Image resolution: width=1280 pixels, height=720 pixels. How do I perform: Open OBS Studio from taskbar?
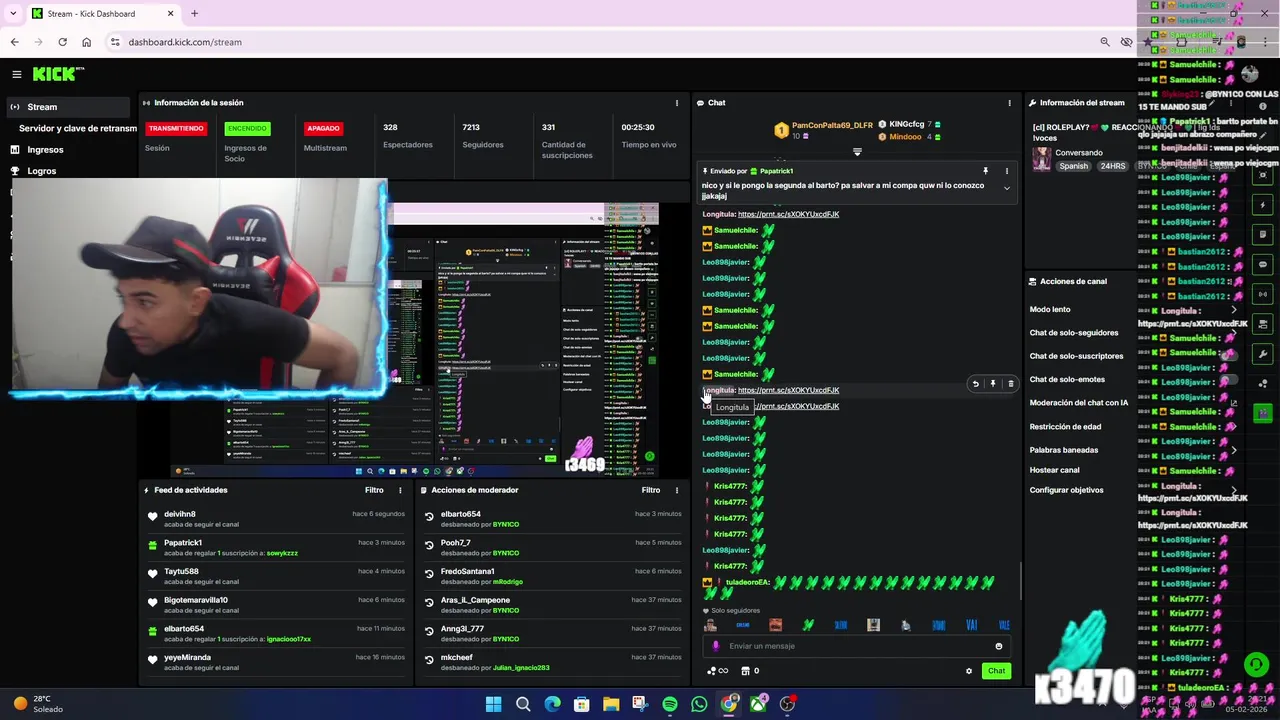click(787, 704)
